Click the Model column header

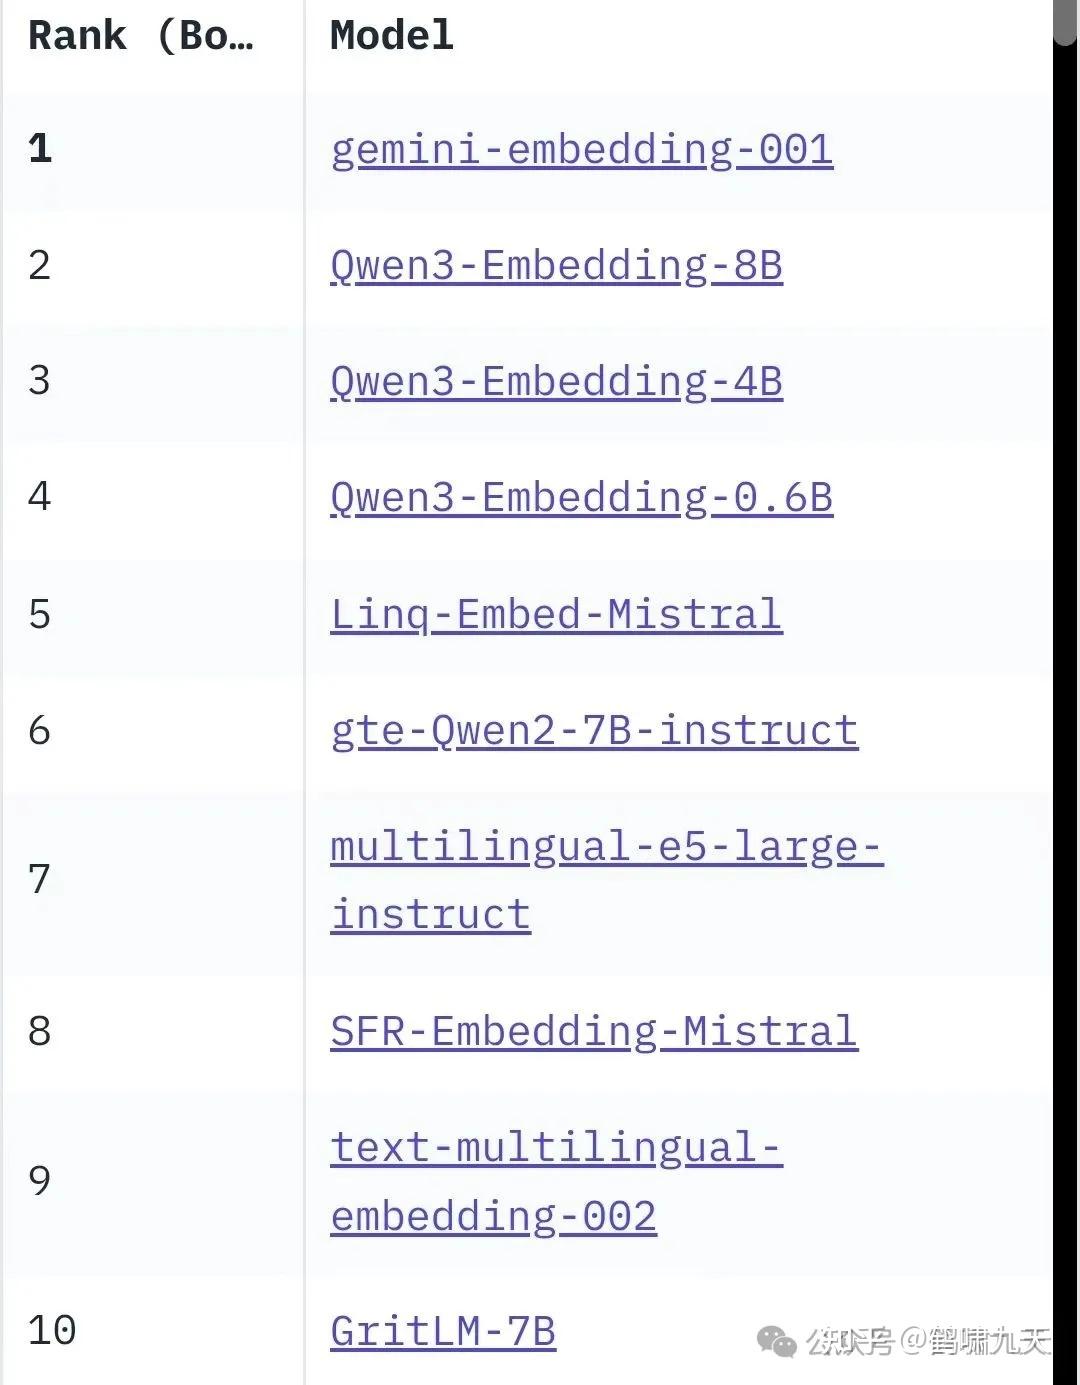tap(392, 36)
